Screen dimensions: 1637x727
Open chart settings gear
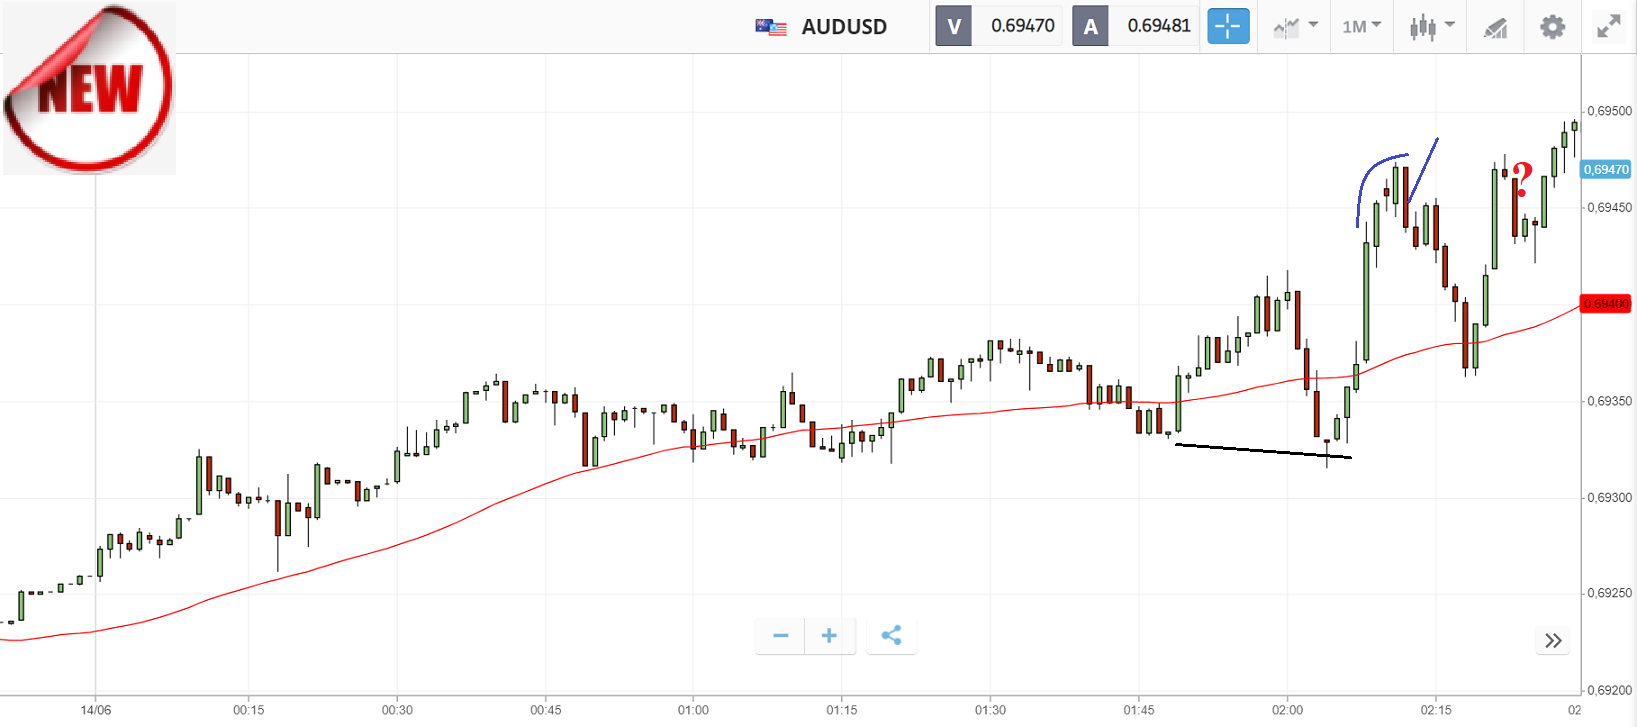click(x=1552, y=27)
